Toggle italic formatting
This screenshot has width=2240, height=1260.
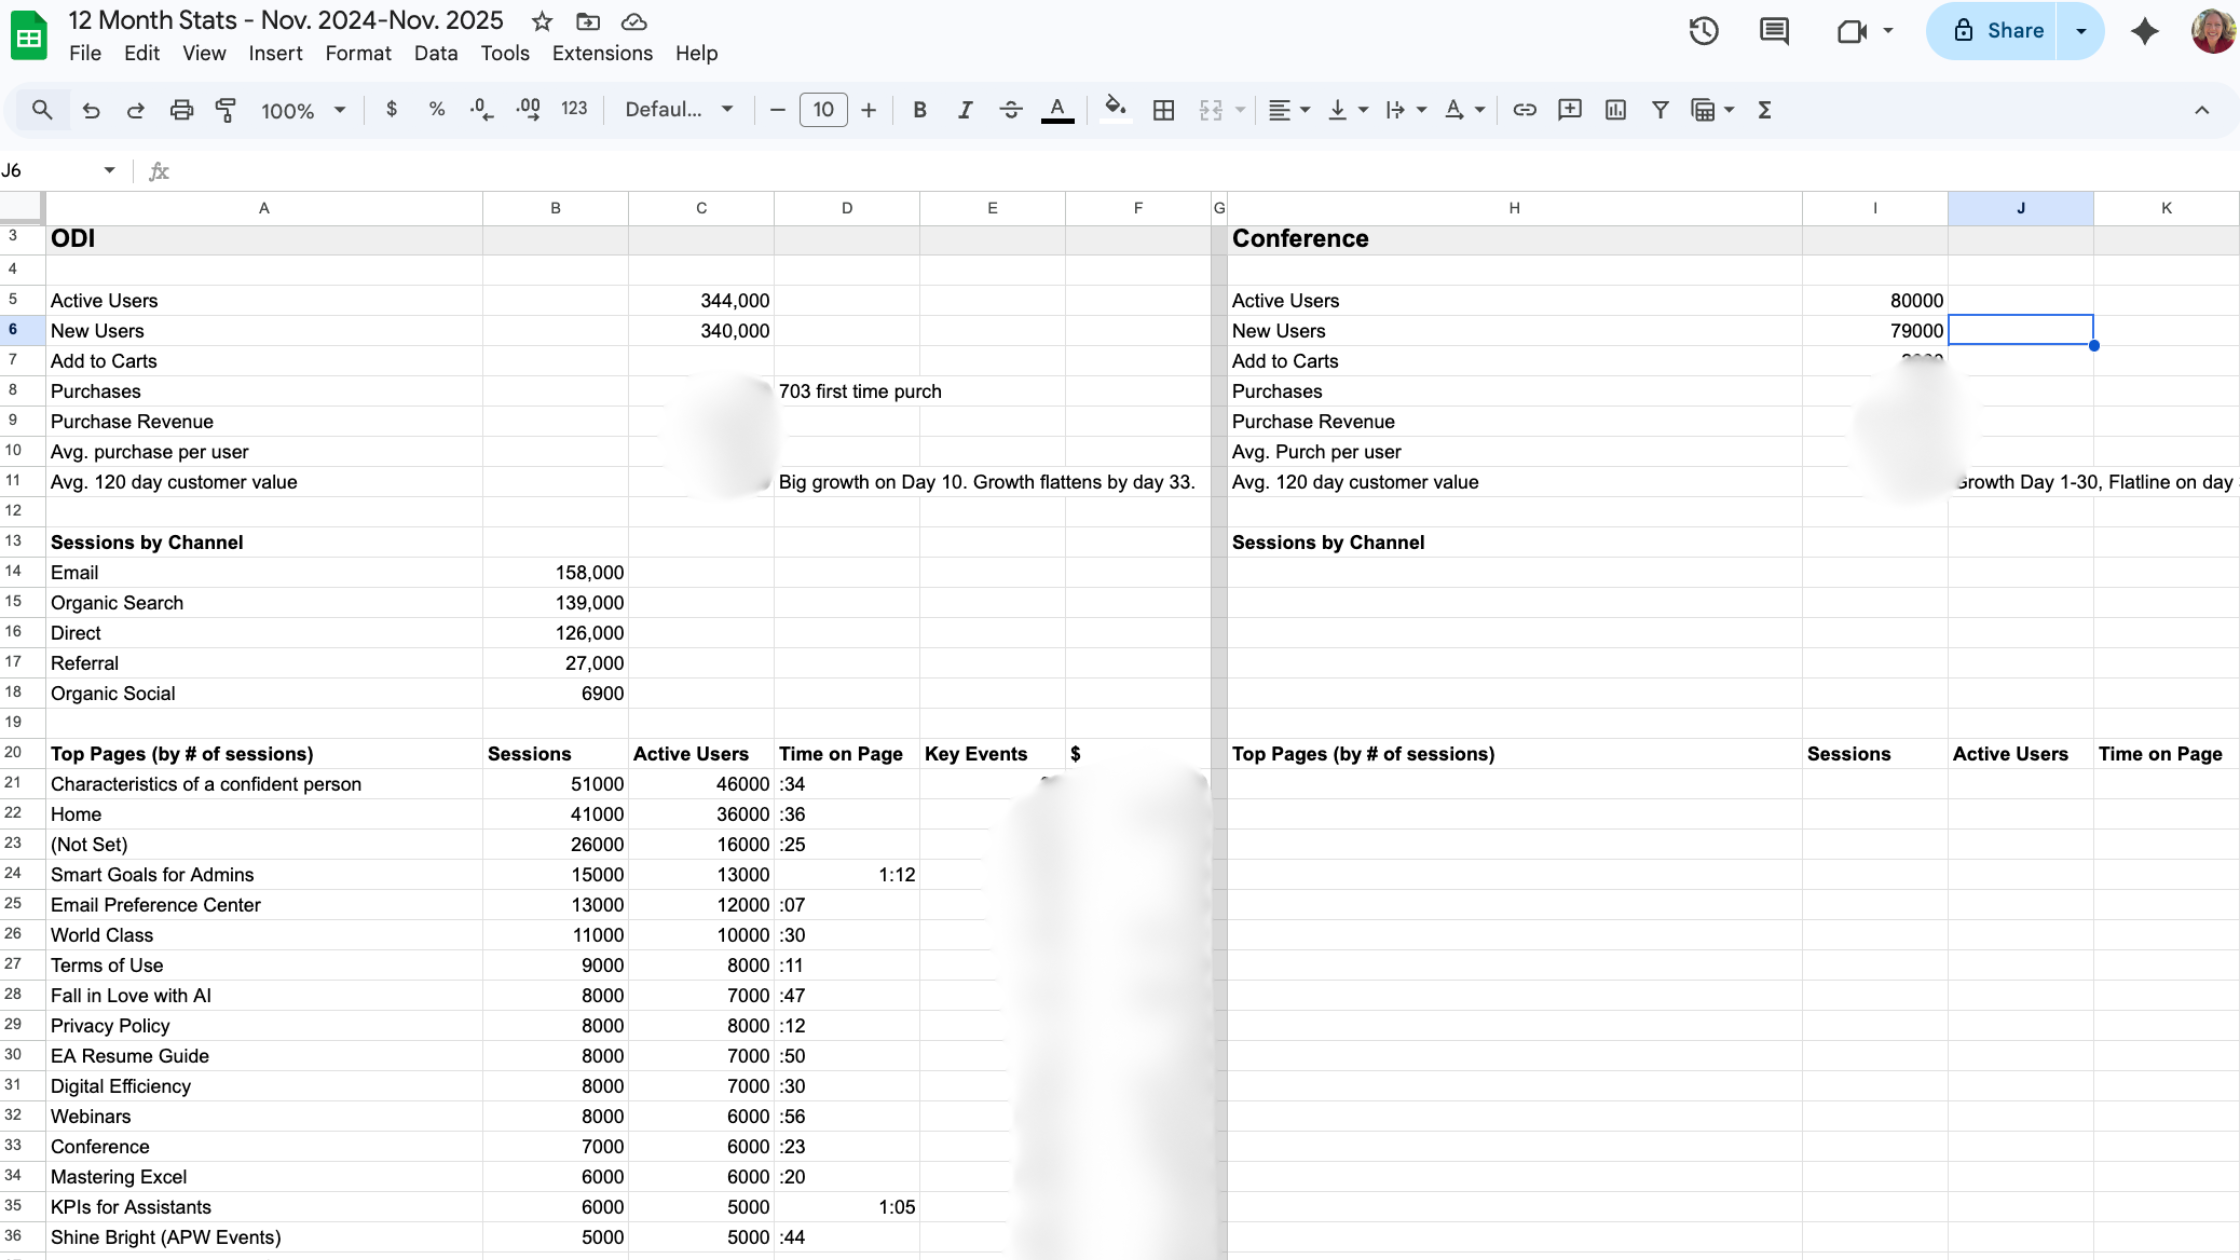(x=965, y=110)
